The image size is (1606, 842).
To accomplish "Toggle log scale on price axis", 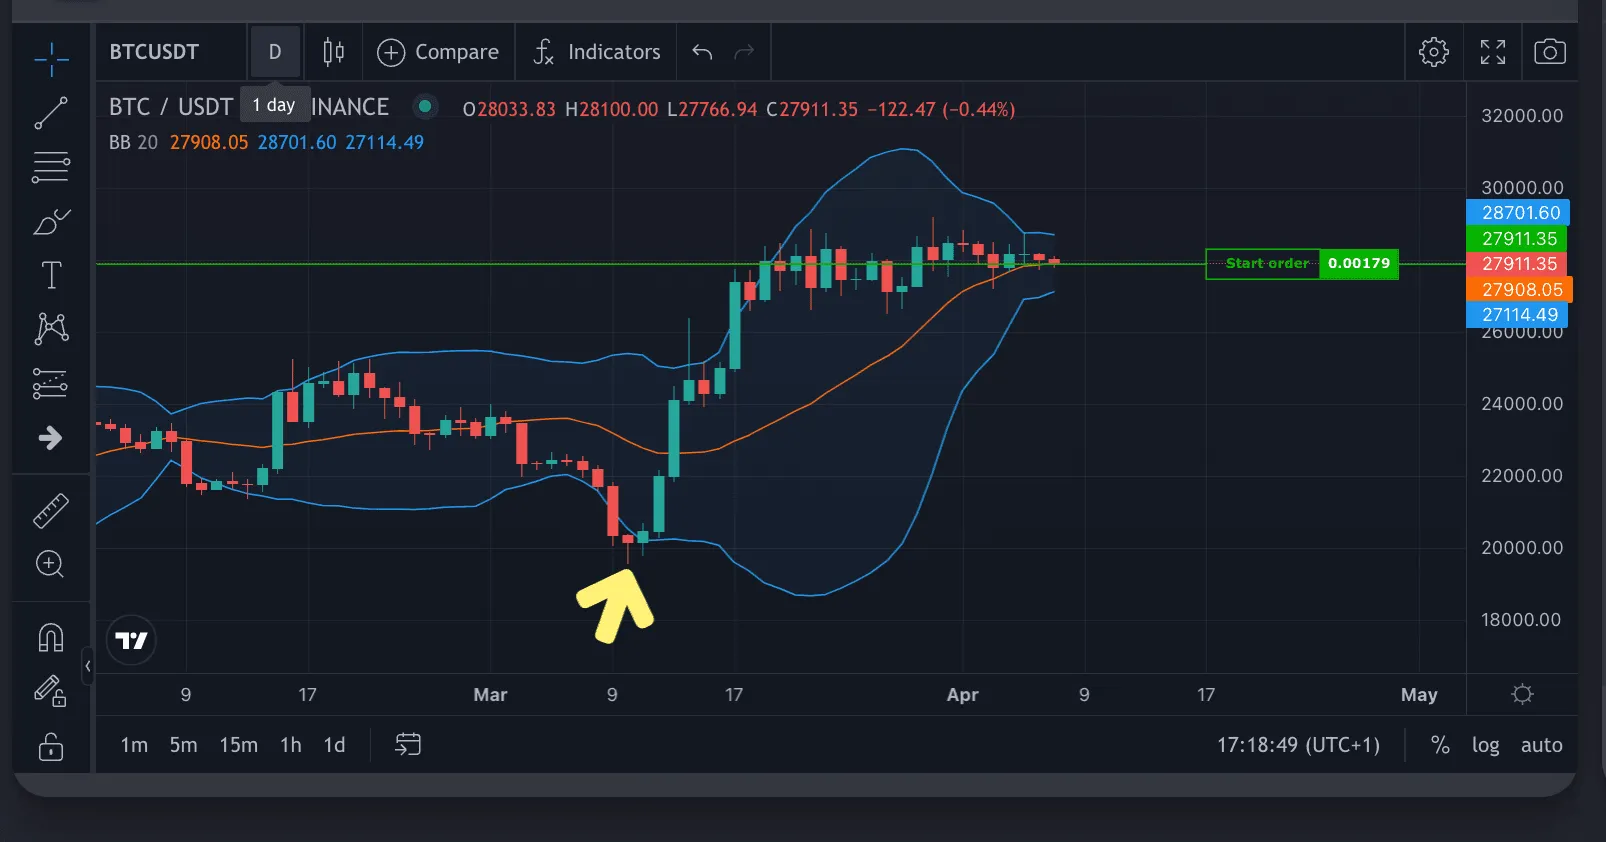I will 1485,745.
